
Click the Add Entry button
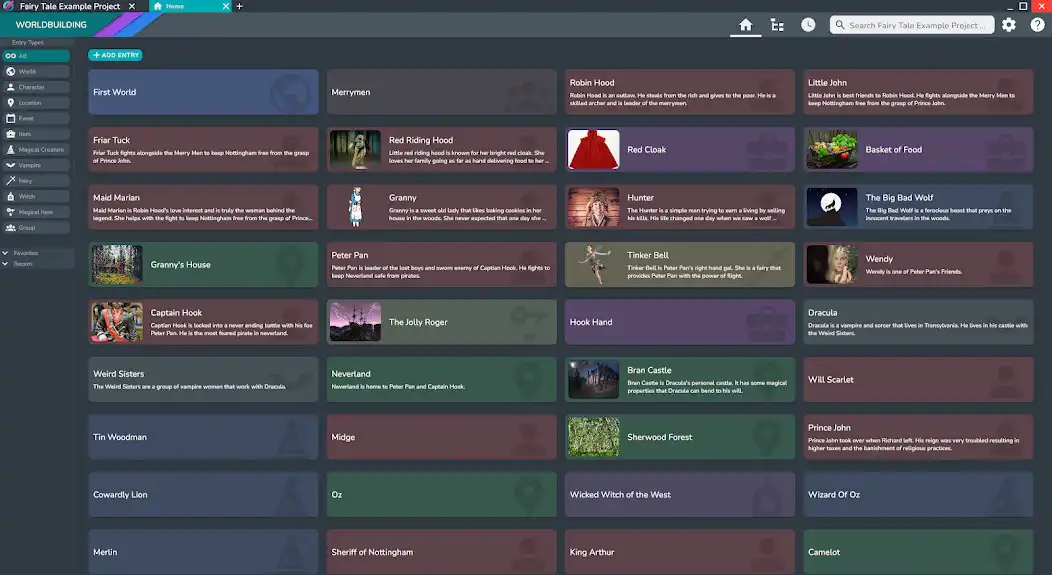point(115,55)
